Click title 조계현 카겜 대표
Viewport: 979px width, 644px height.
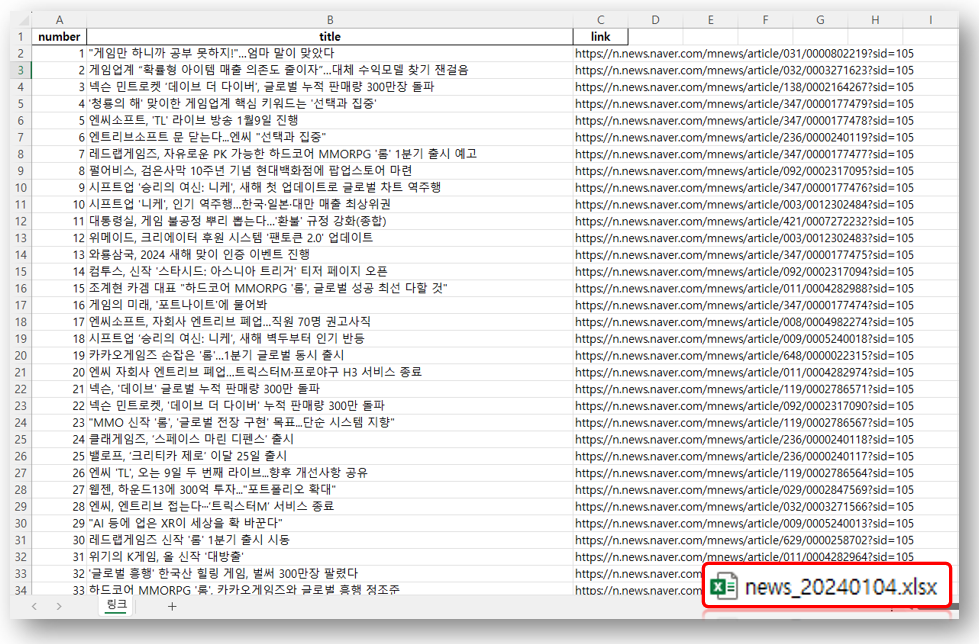point(268,289)
